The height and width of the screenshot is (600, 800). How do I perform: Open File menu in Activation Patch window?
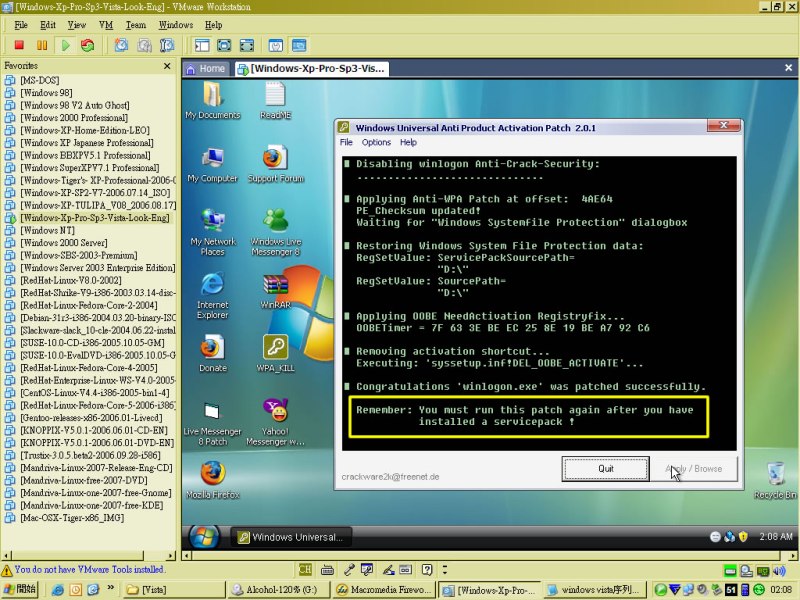pyautogui.click(x=346, y=142)
